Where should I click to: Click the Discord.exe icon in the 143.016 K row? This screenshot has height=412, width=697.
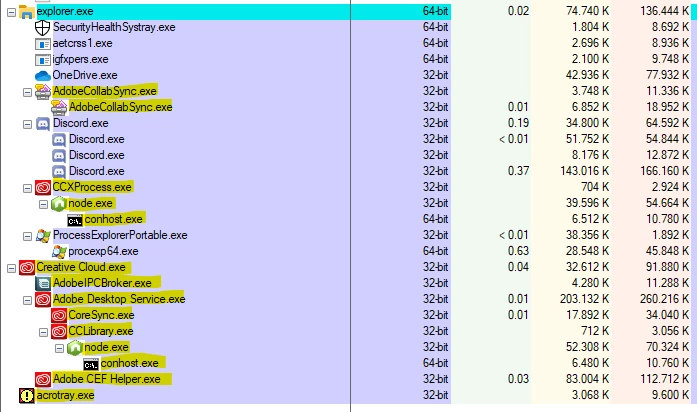(x=59, y=172)
